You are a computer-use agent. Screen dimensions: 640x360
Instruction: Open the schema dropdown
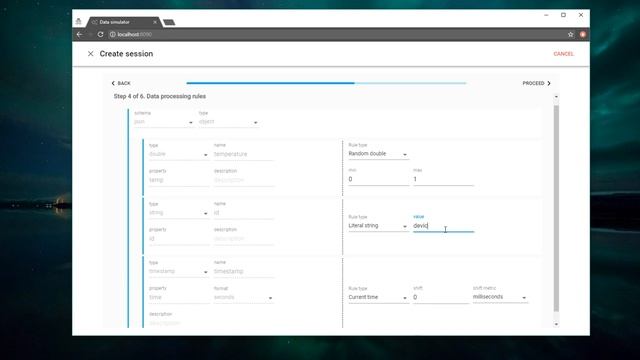coord(164,122)
